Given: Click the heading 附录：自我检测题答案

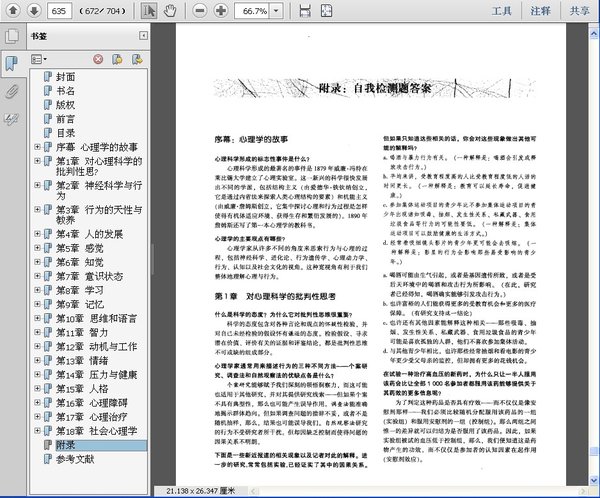Looking at the screenshot, I should click(x=375, y=88).
